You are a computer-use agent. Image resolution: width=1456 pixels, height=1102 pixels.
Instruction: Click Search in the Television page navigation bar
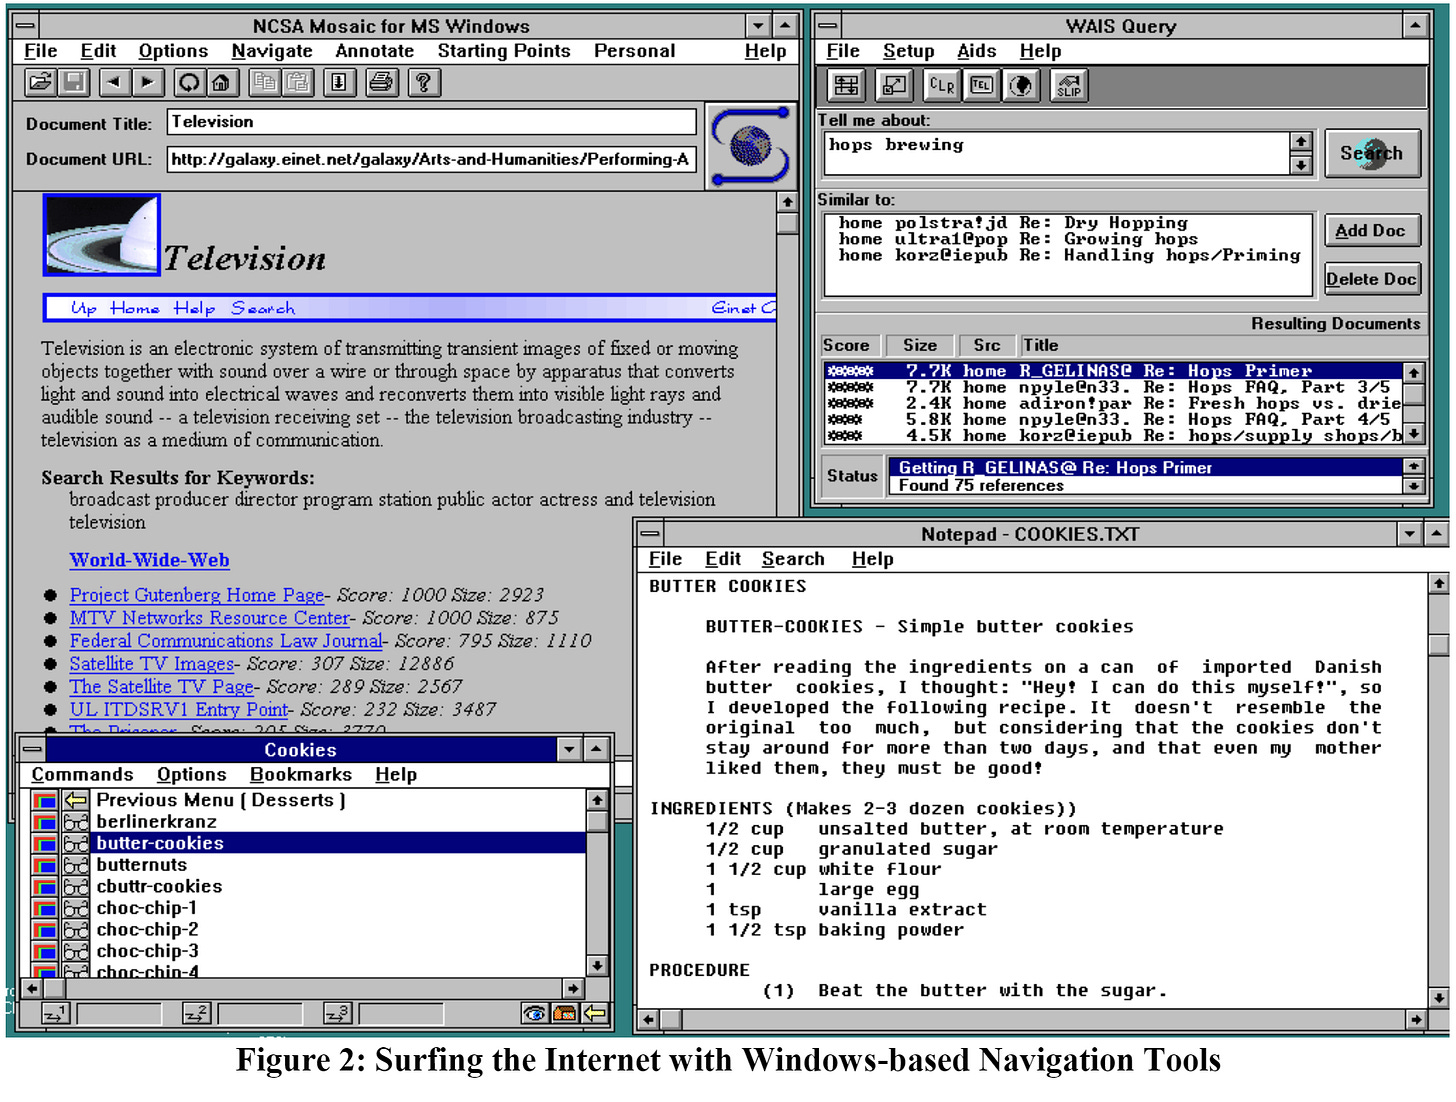[263, 308]
